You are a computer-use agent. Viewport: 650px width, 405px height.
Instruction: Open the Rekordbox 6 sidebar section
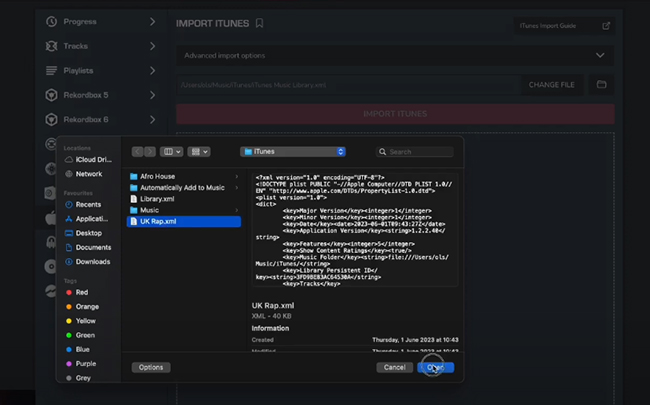(x=101, y=119)
